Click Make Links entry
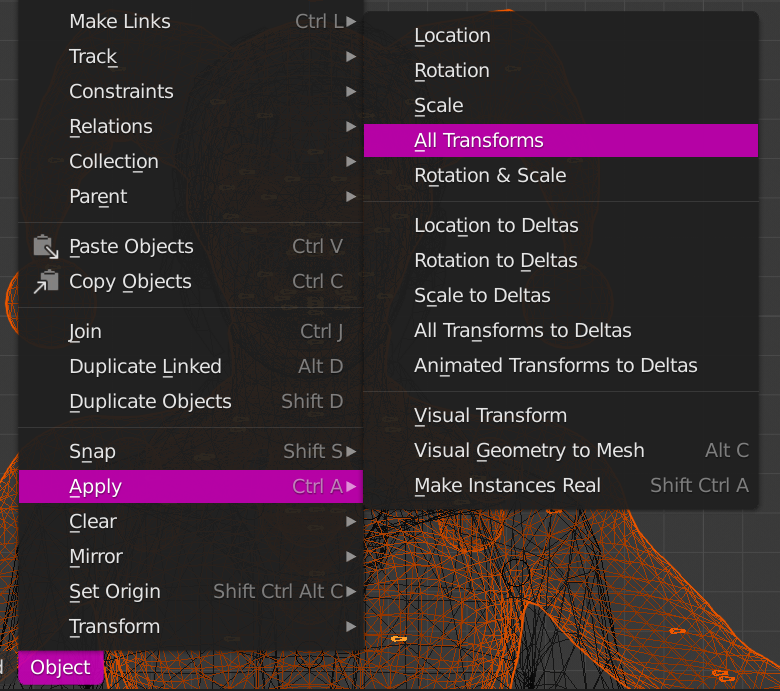 point(120,22)
